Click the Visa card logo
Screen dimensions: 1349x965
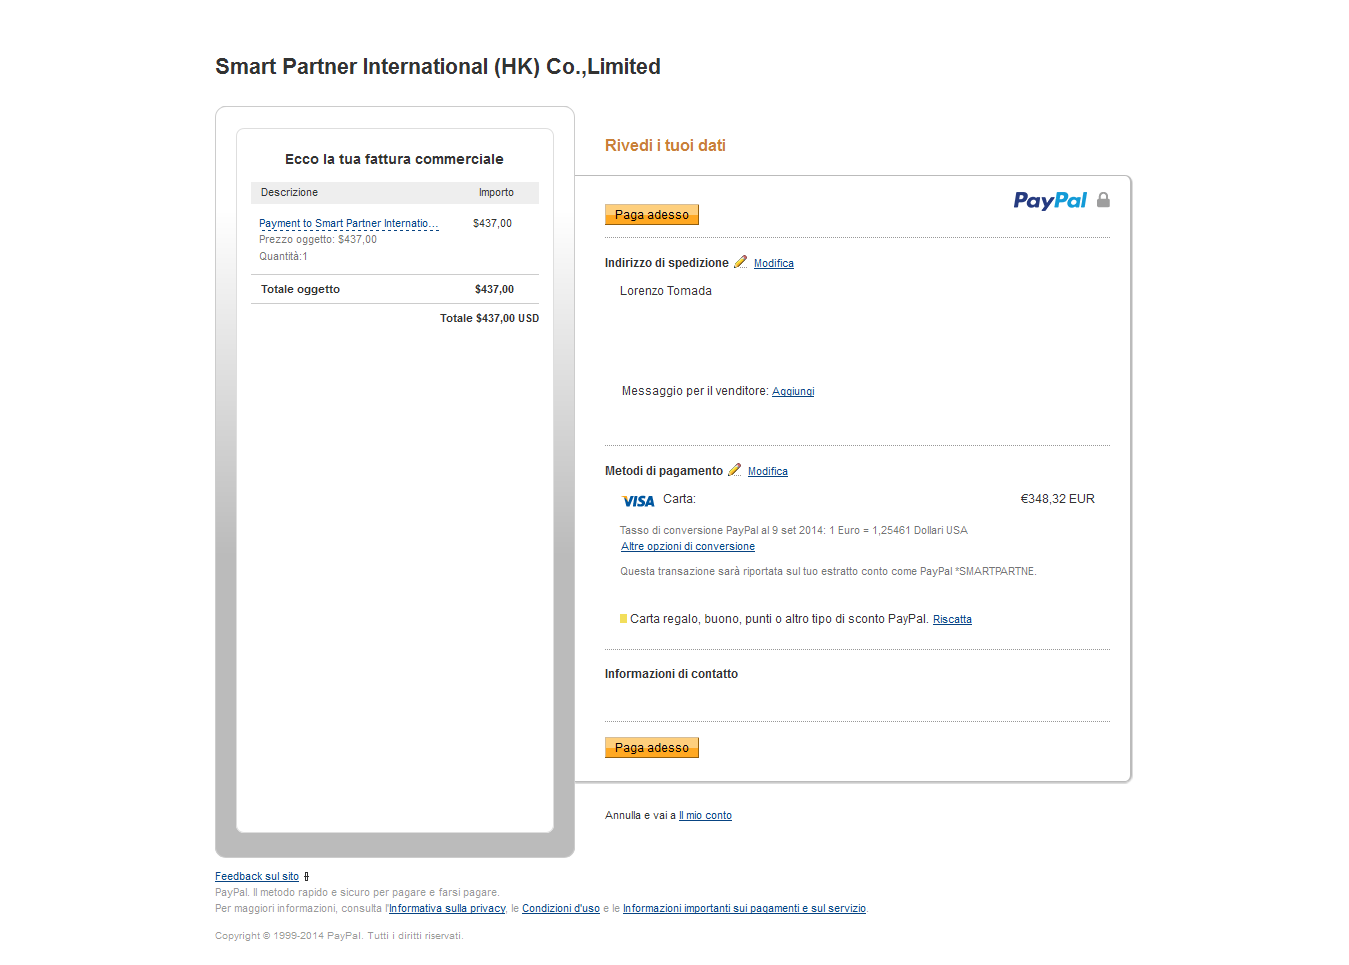pos(638,501)
